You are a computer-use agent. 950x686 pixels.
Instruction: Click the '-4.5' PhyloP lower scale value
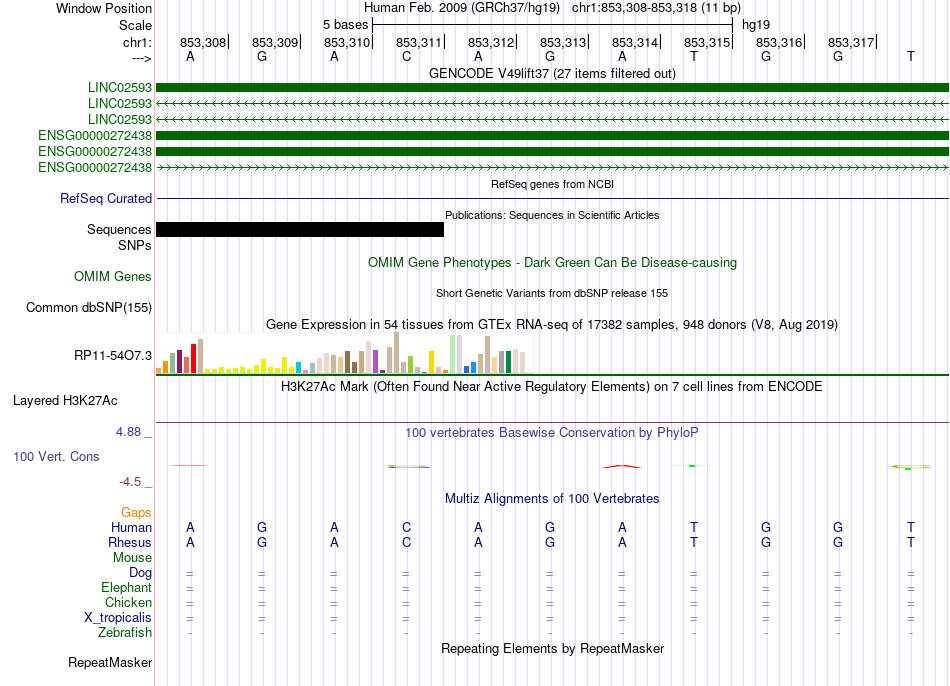coord(130,482)
